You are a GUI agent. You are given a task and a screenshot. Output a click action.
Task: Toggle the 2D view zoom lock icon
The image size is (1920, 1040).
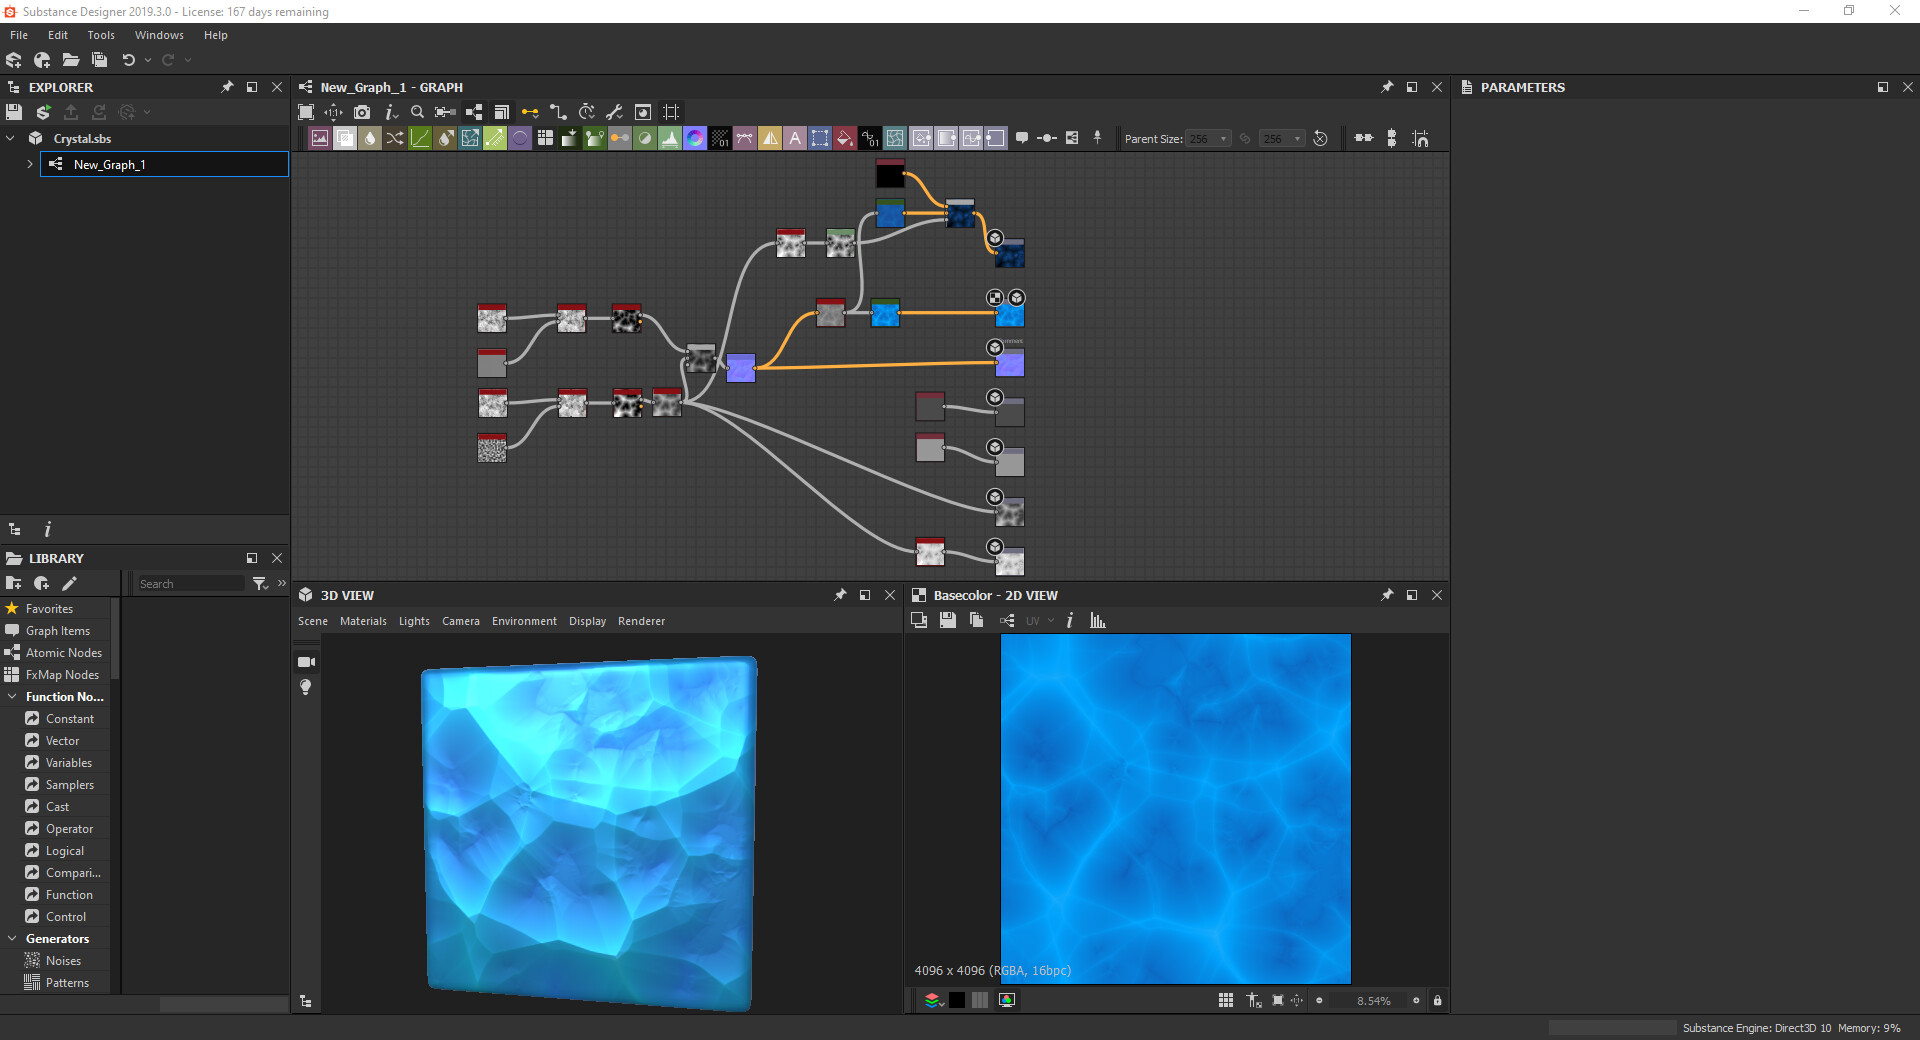(1437, 1001)
